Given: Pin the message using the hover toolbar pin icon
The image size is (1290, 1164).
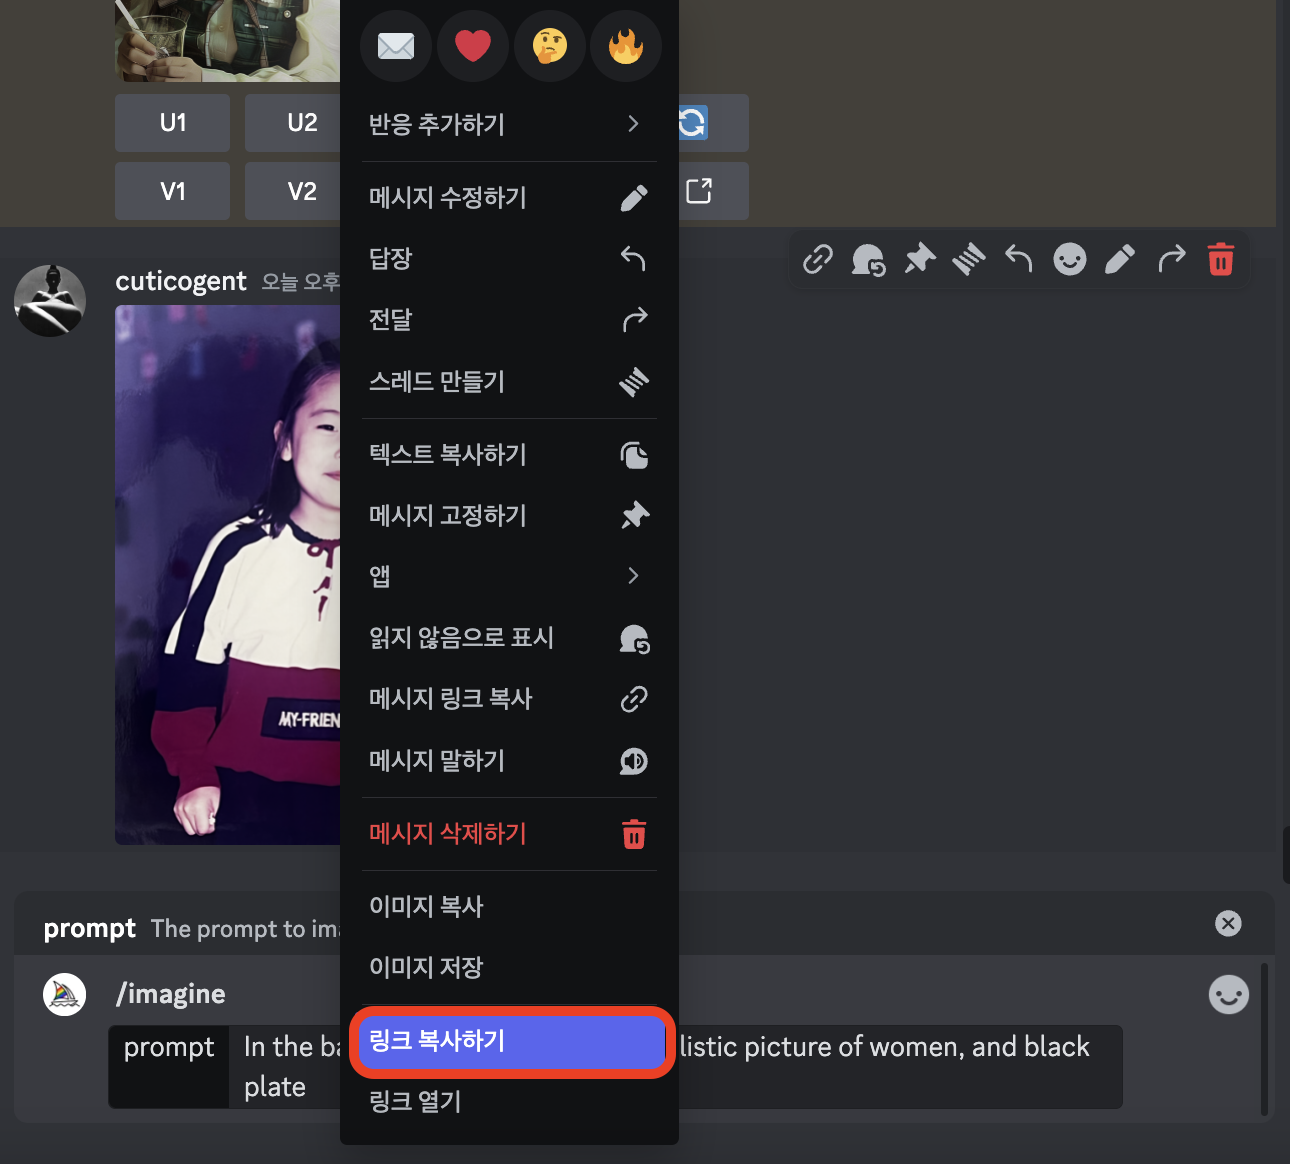Looking at the screenshot, I should [919, 259].
